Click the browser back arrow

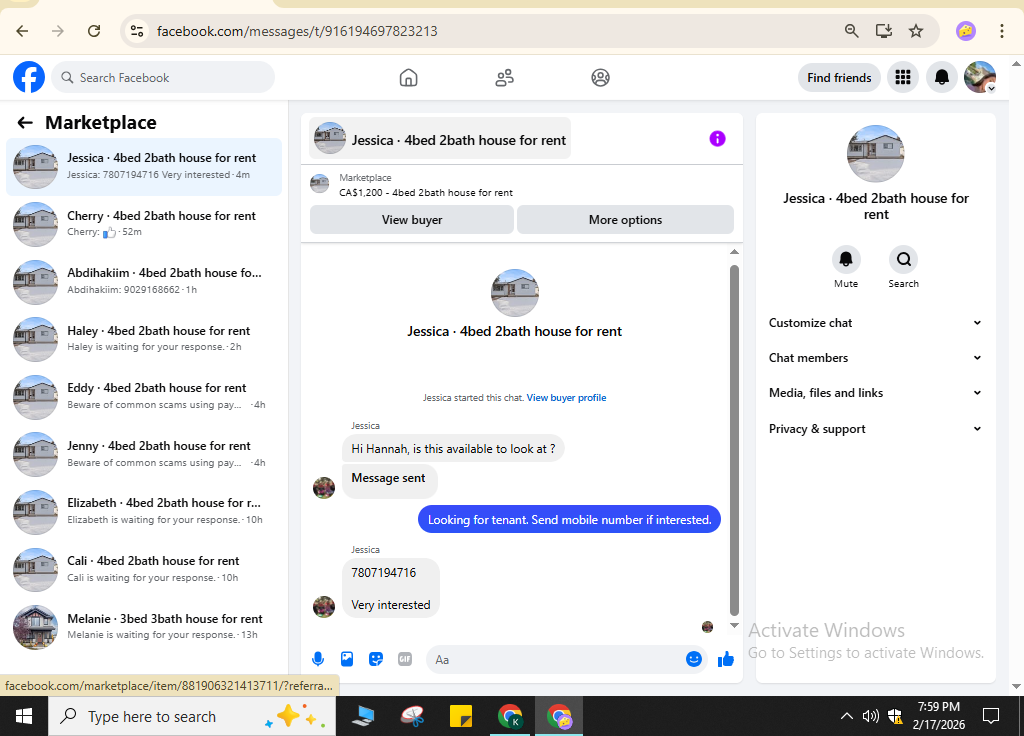click(x=22, y=31)
